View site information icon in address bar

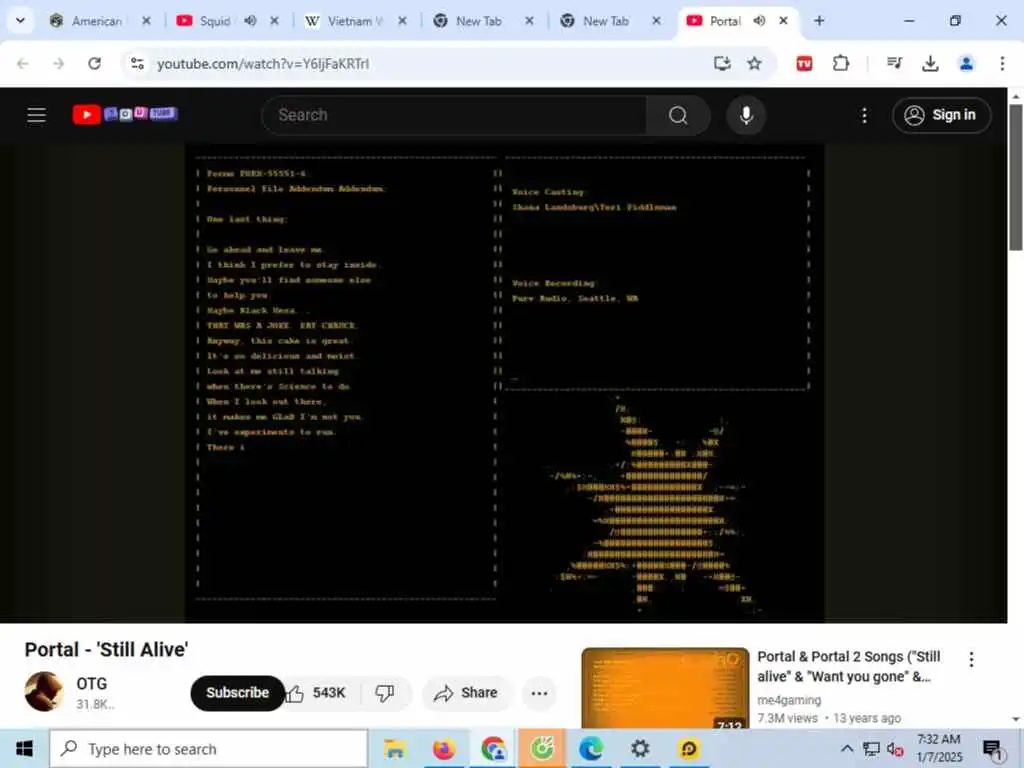137,63
